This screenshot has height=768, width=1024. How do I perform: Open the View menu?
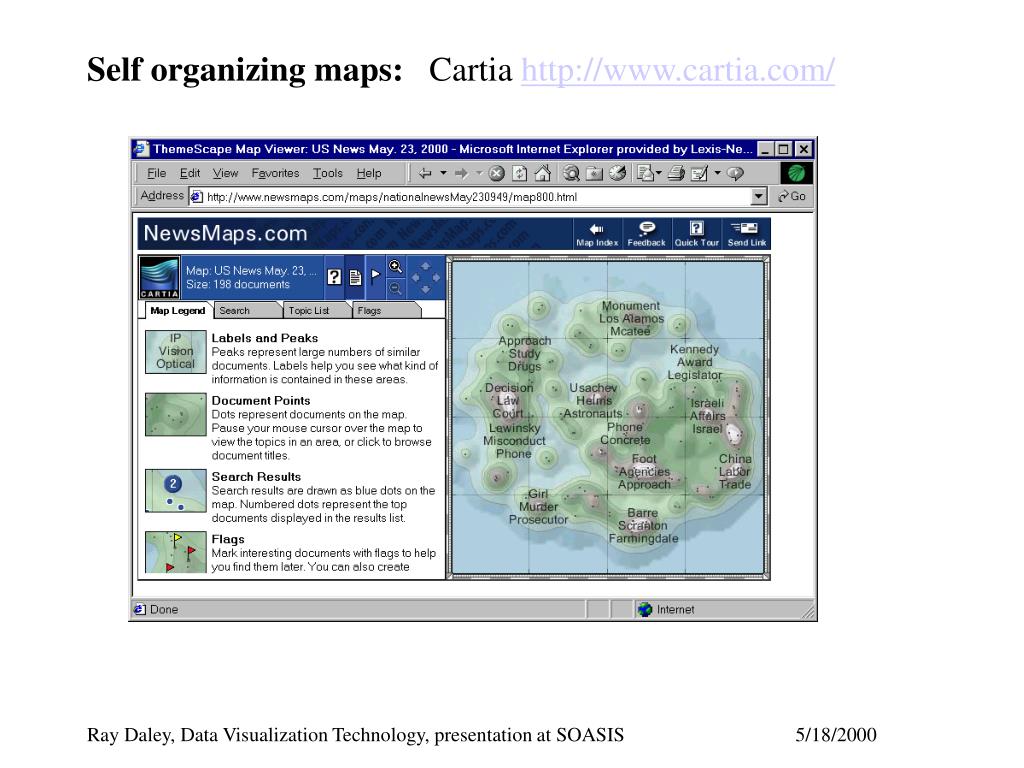[x=225, y=173]
